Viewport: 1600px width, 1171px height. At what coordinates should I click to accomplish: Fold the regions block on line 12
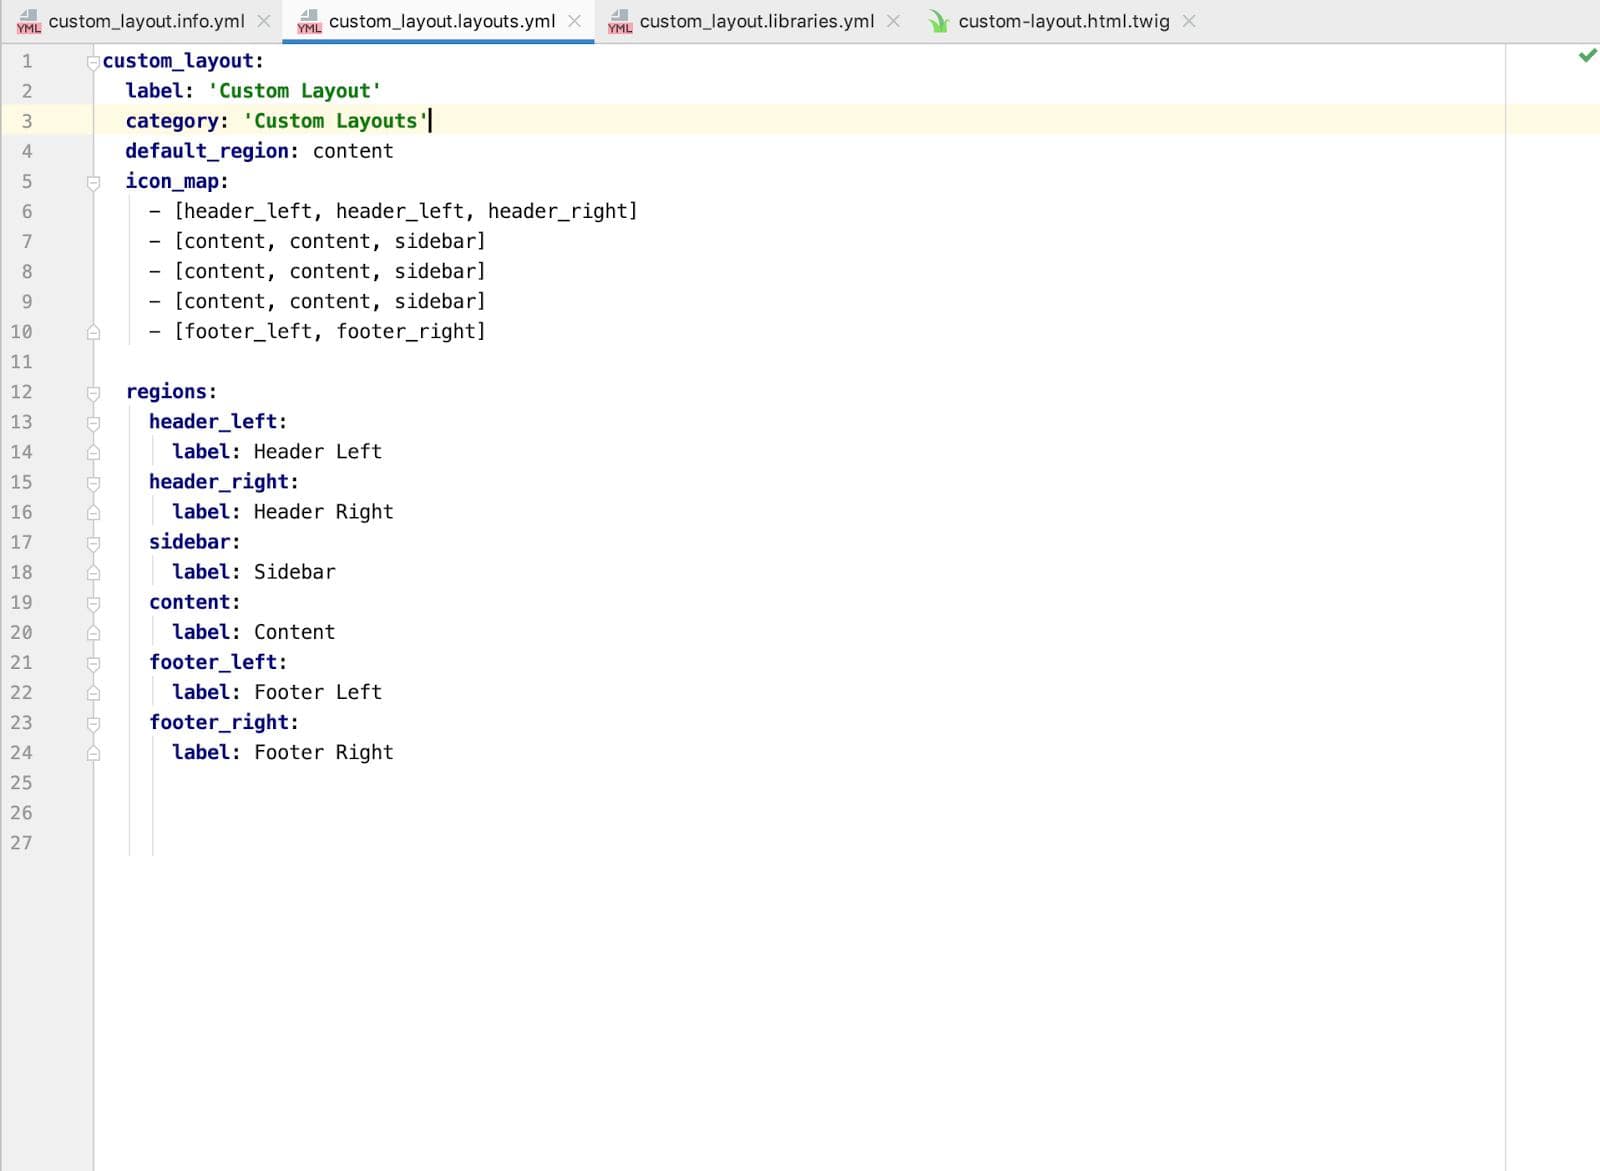[93, 393]
